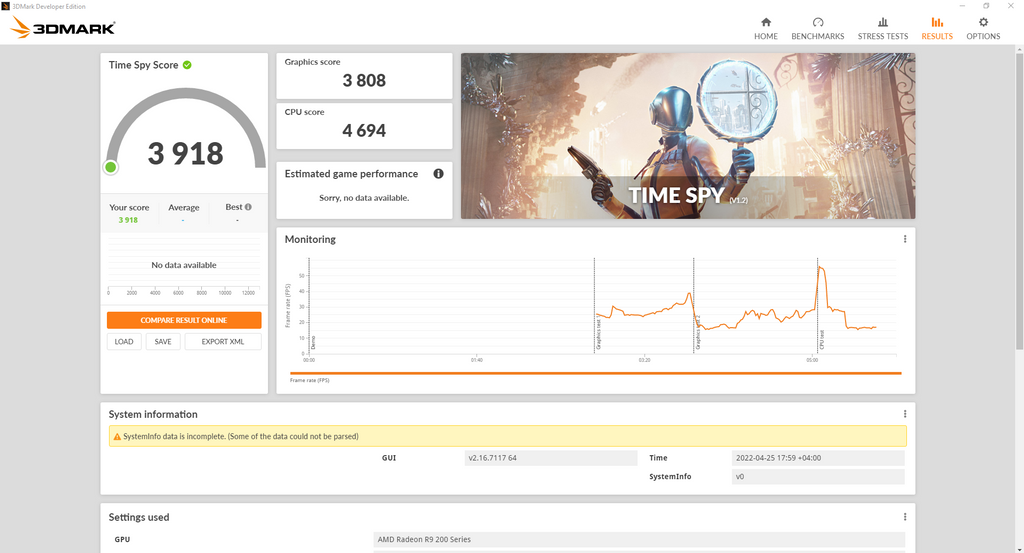
Task: Click the green dot on the score gauge
Action: coord(111,167)
